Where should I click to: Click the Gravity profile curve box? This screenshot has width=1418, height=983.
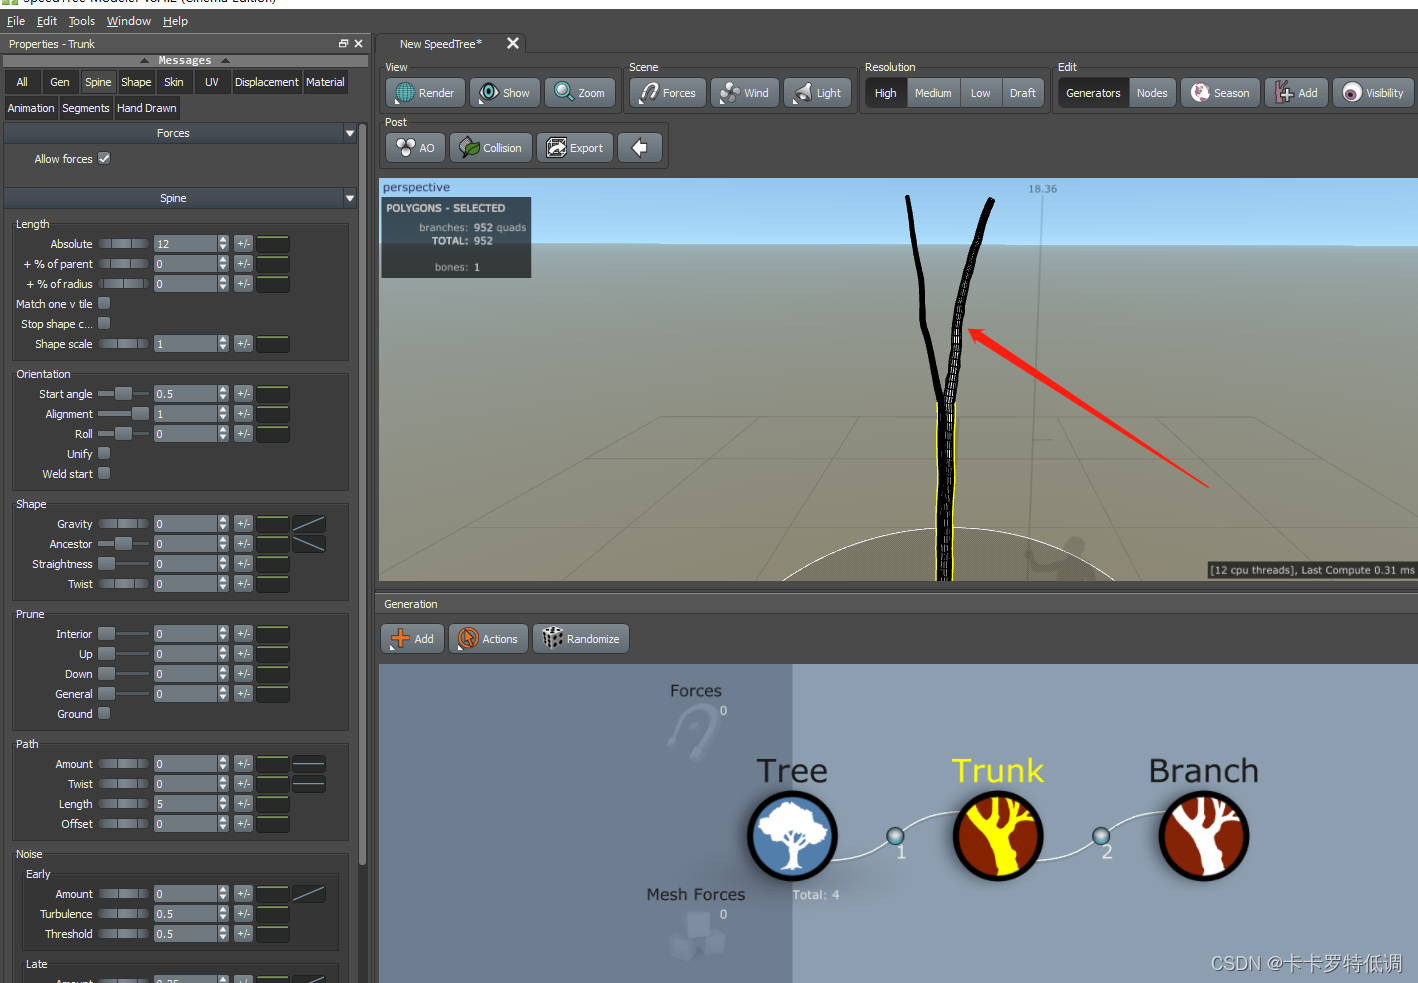click(x=308, y=524)
